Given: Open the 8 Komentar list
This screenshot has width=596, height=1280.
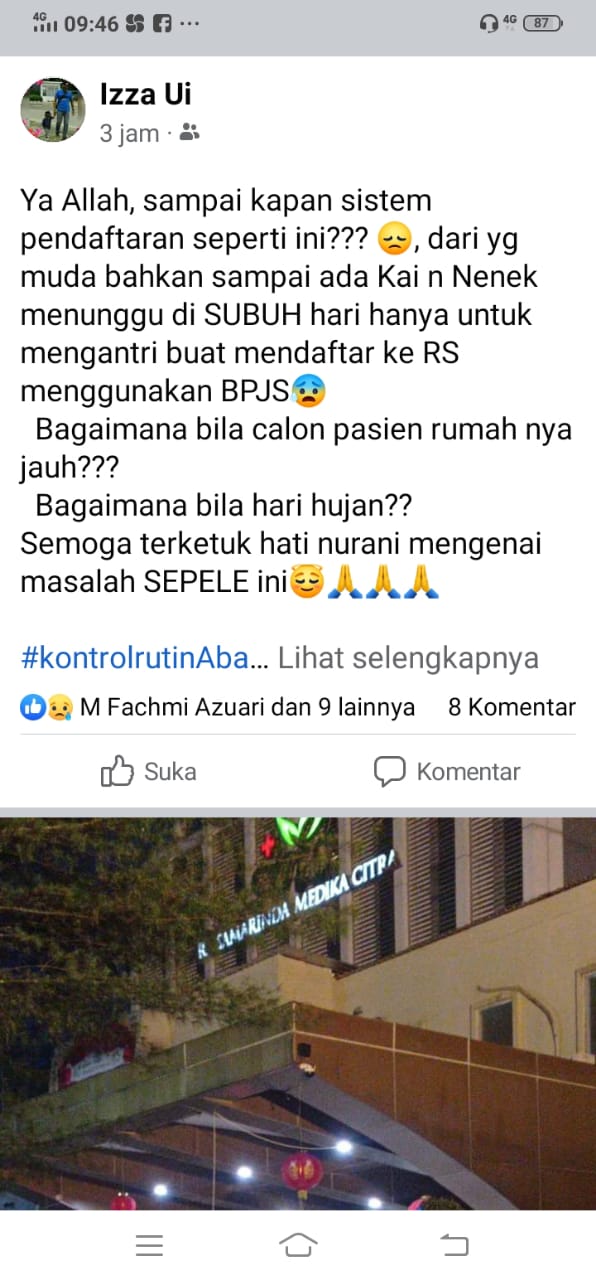Looking at the screenshot, I should point(512,707).
